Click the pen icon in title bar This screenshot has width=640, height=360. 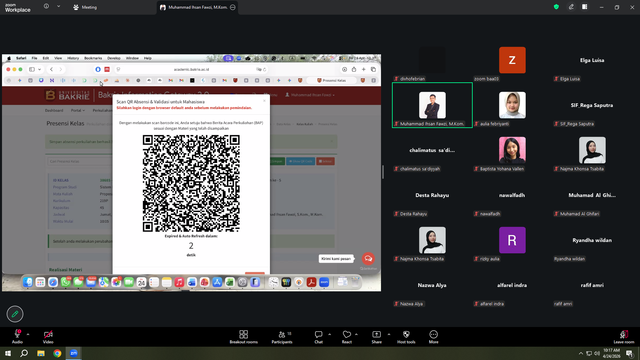571,7
